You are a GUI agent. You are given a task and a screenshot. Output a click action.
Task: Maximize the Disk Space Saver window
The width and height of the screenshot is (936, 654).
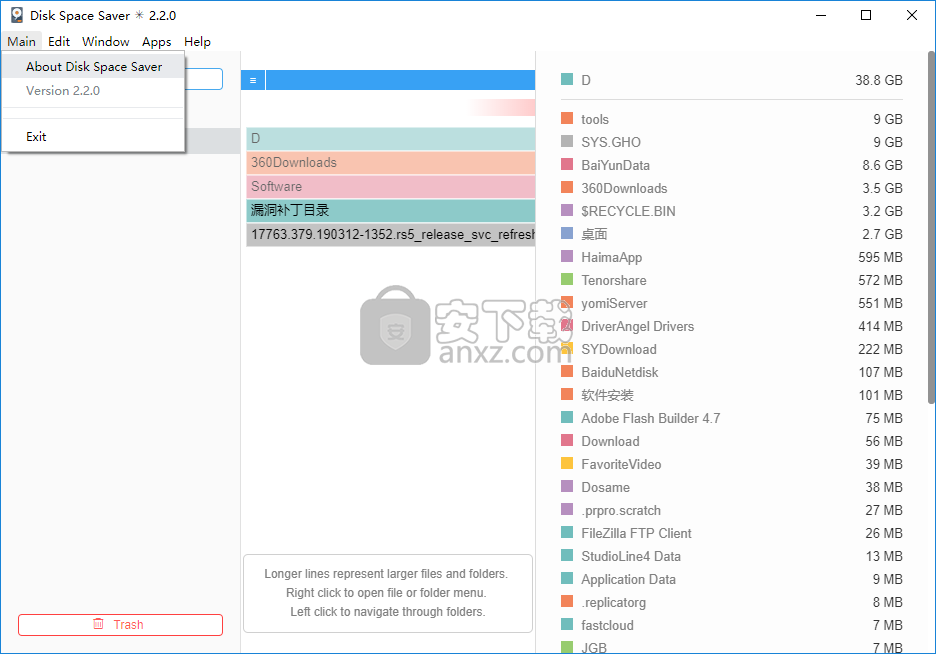tap(866, 16)
